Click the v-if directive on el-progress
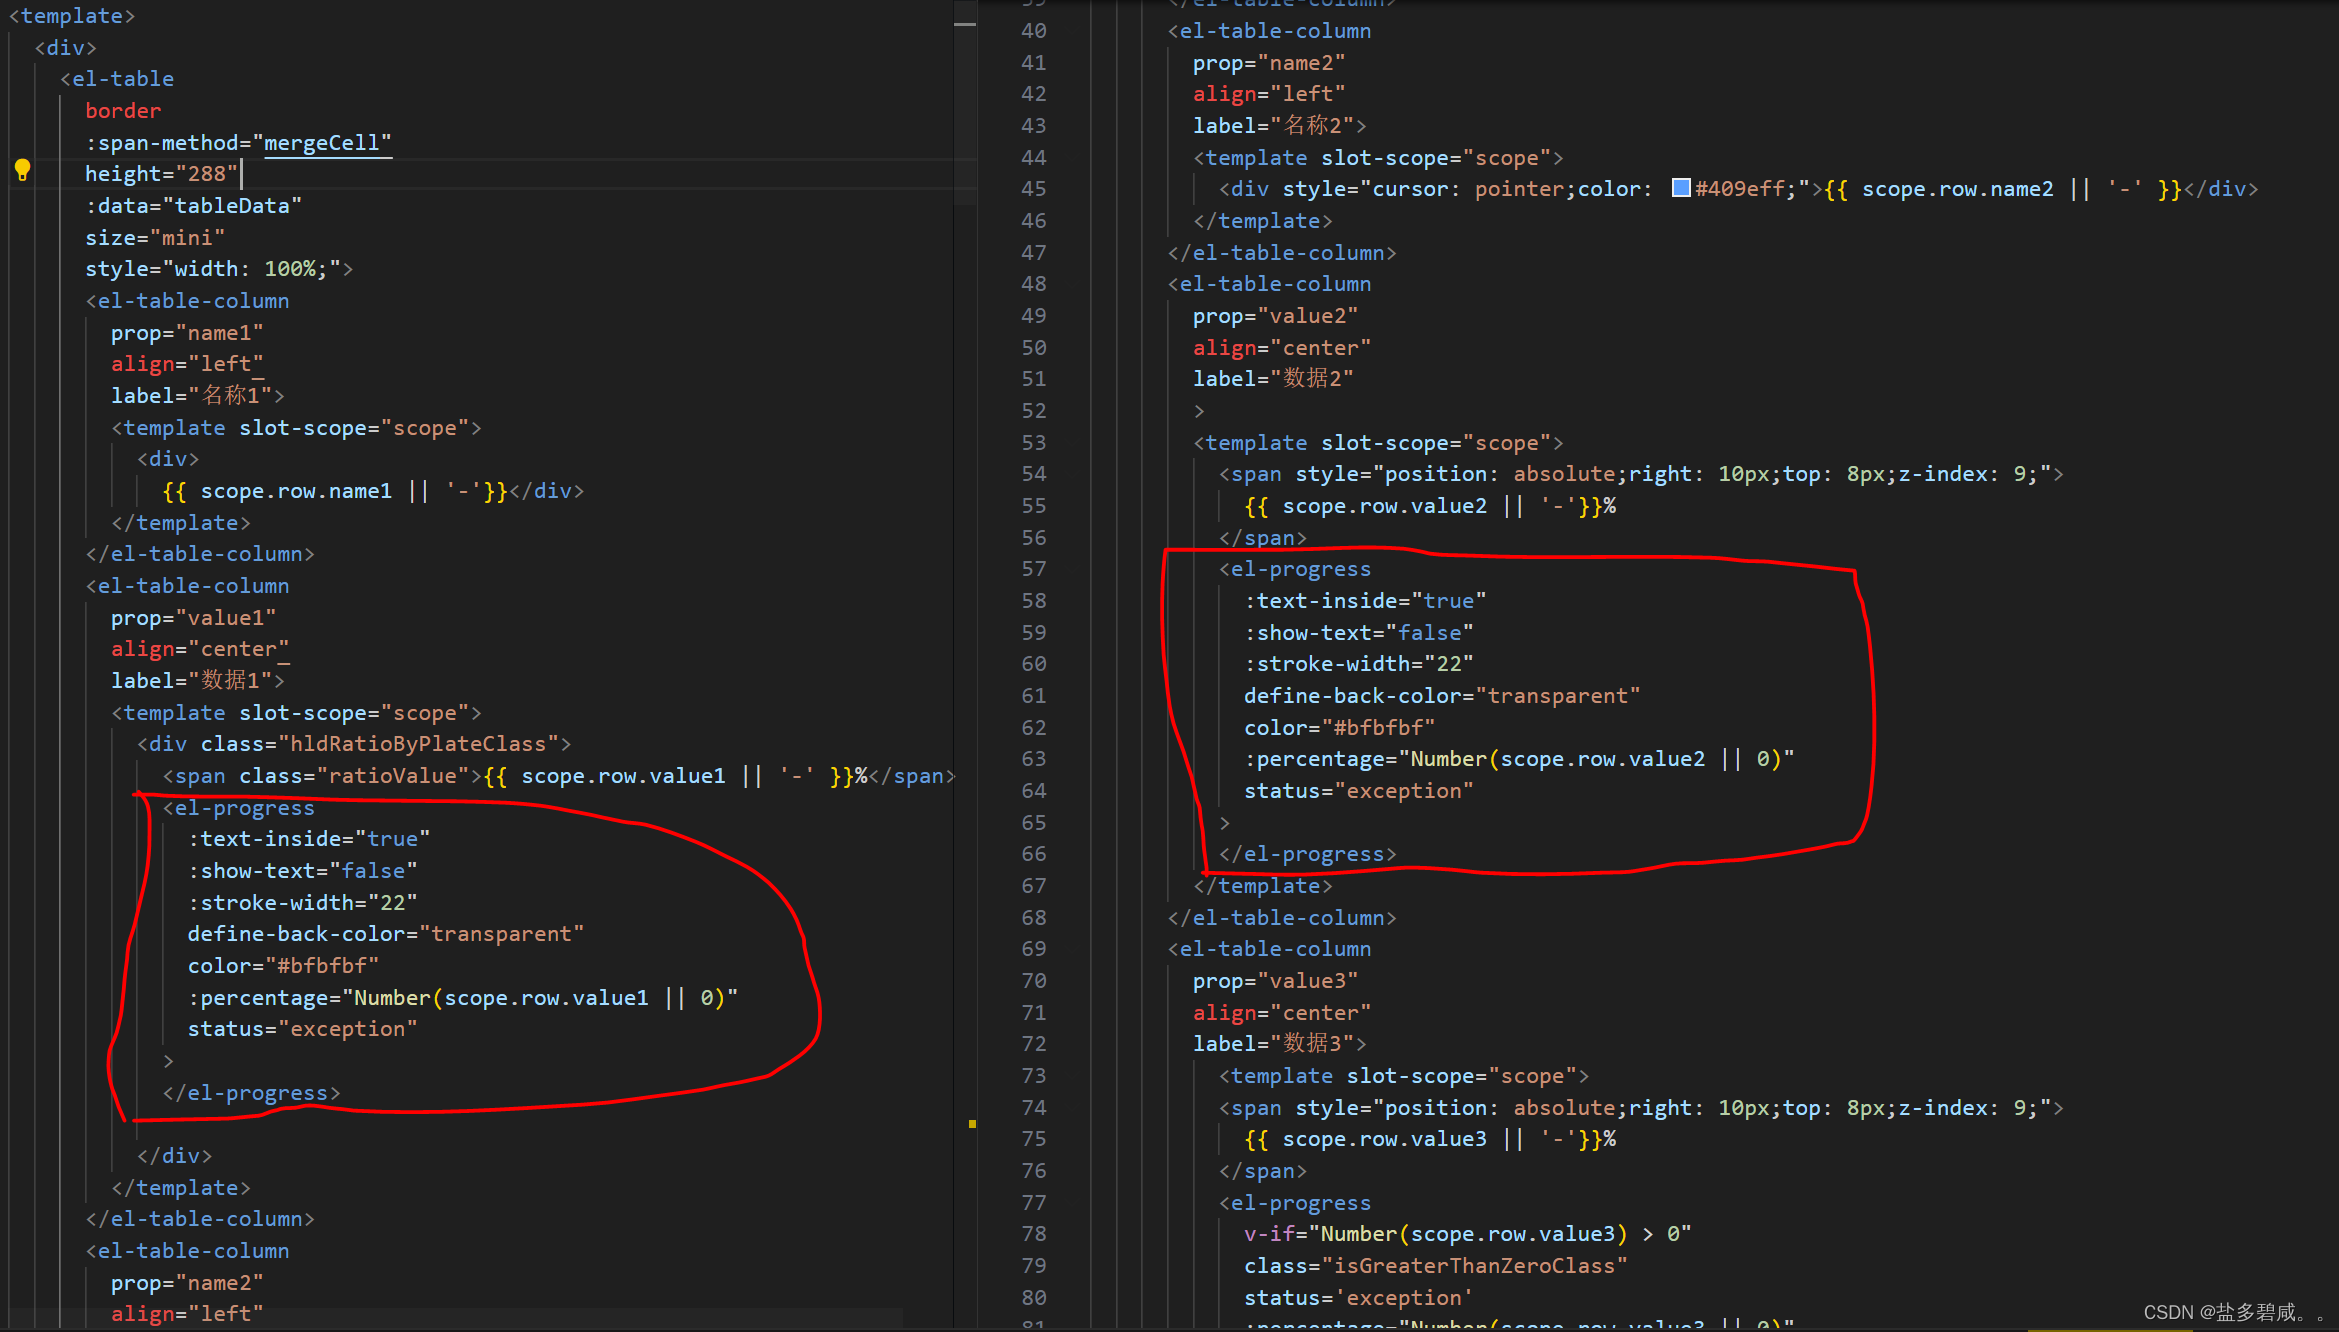 click(1268, 1234)
